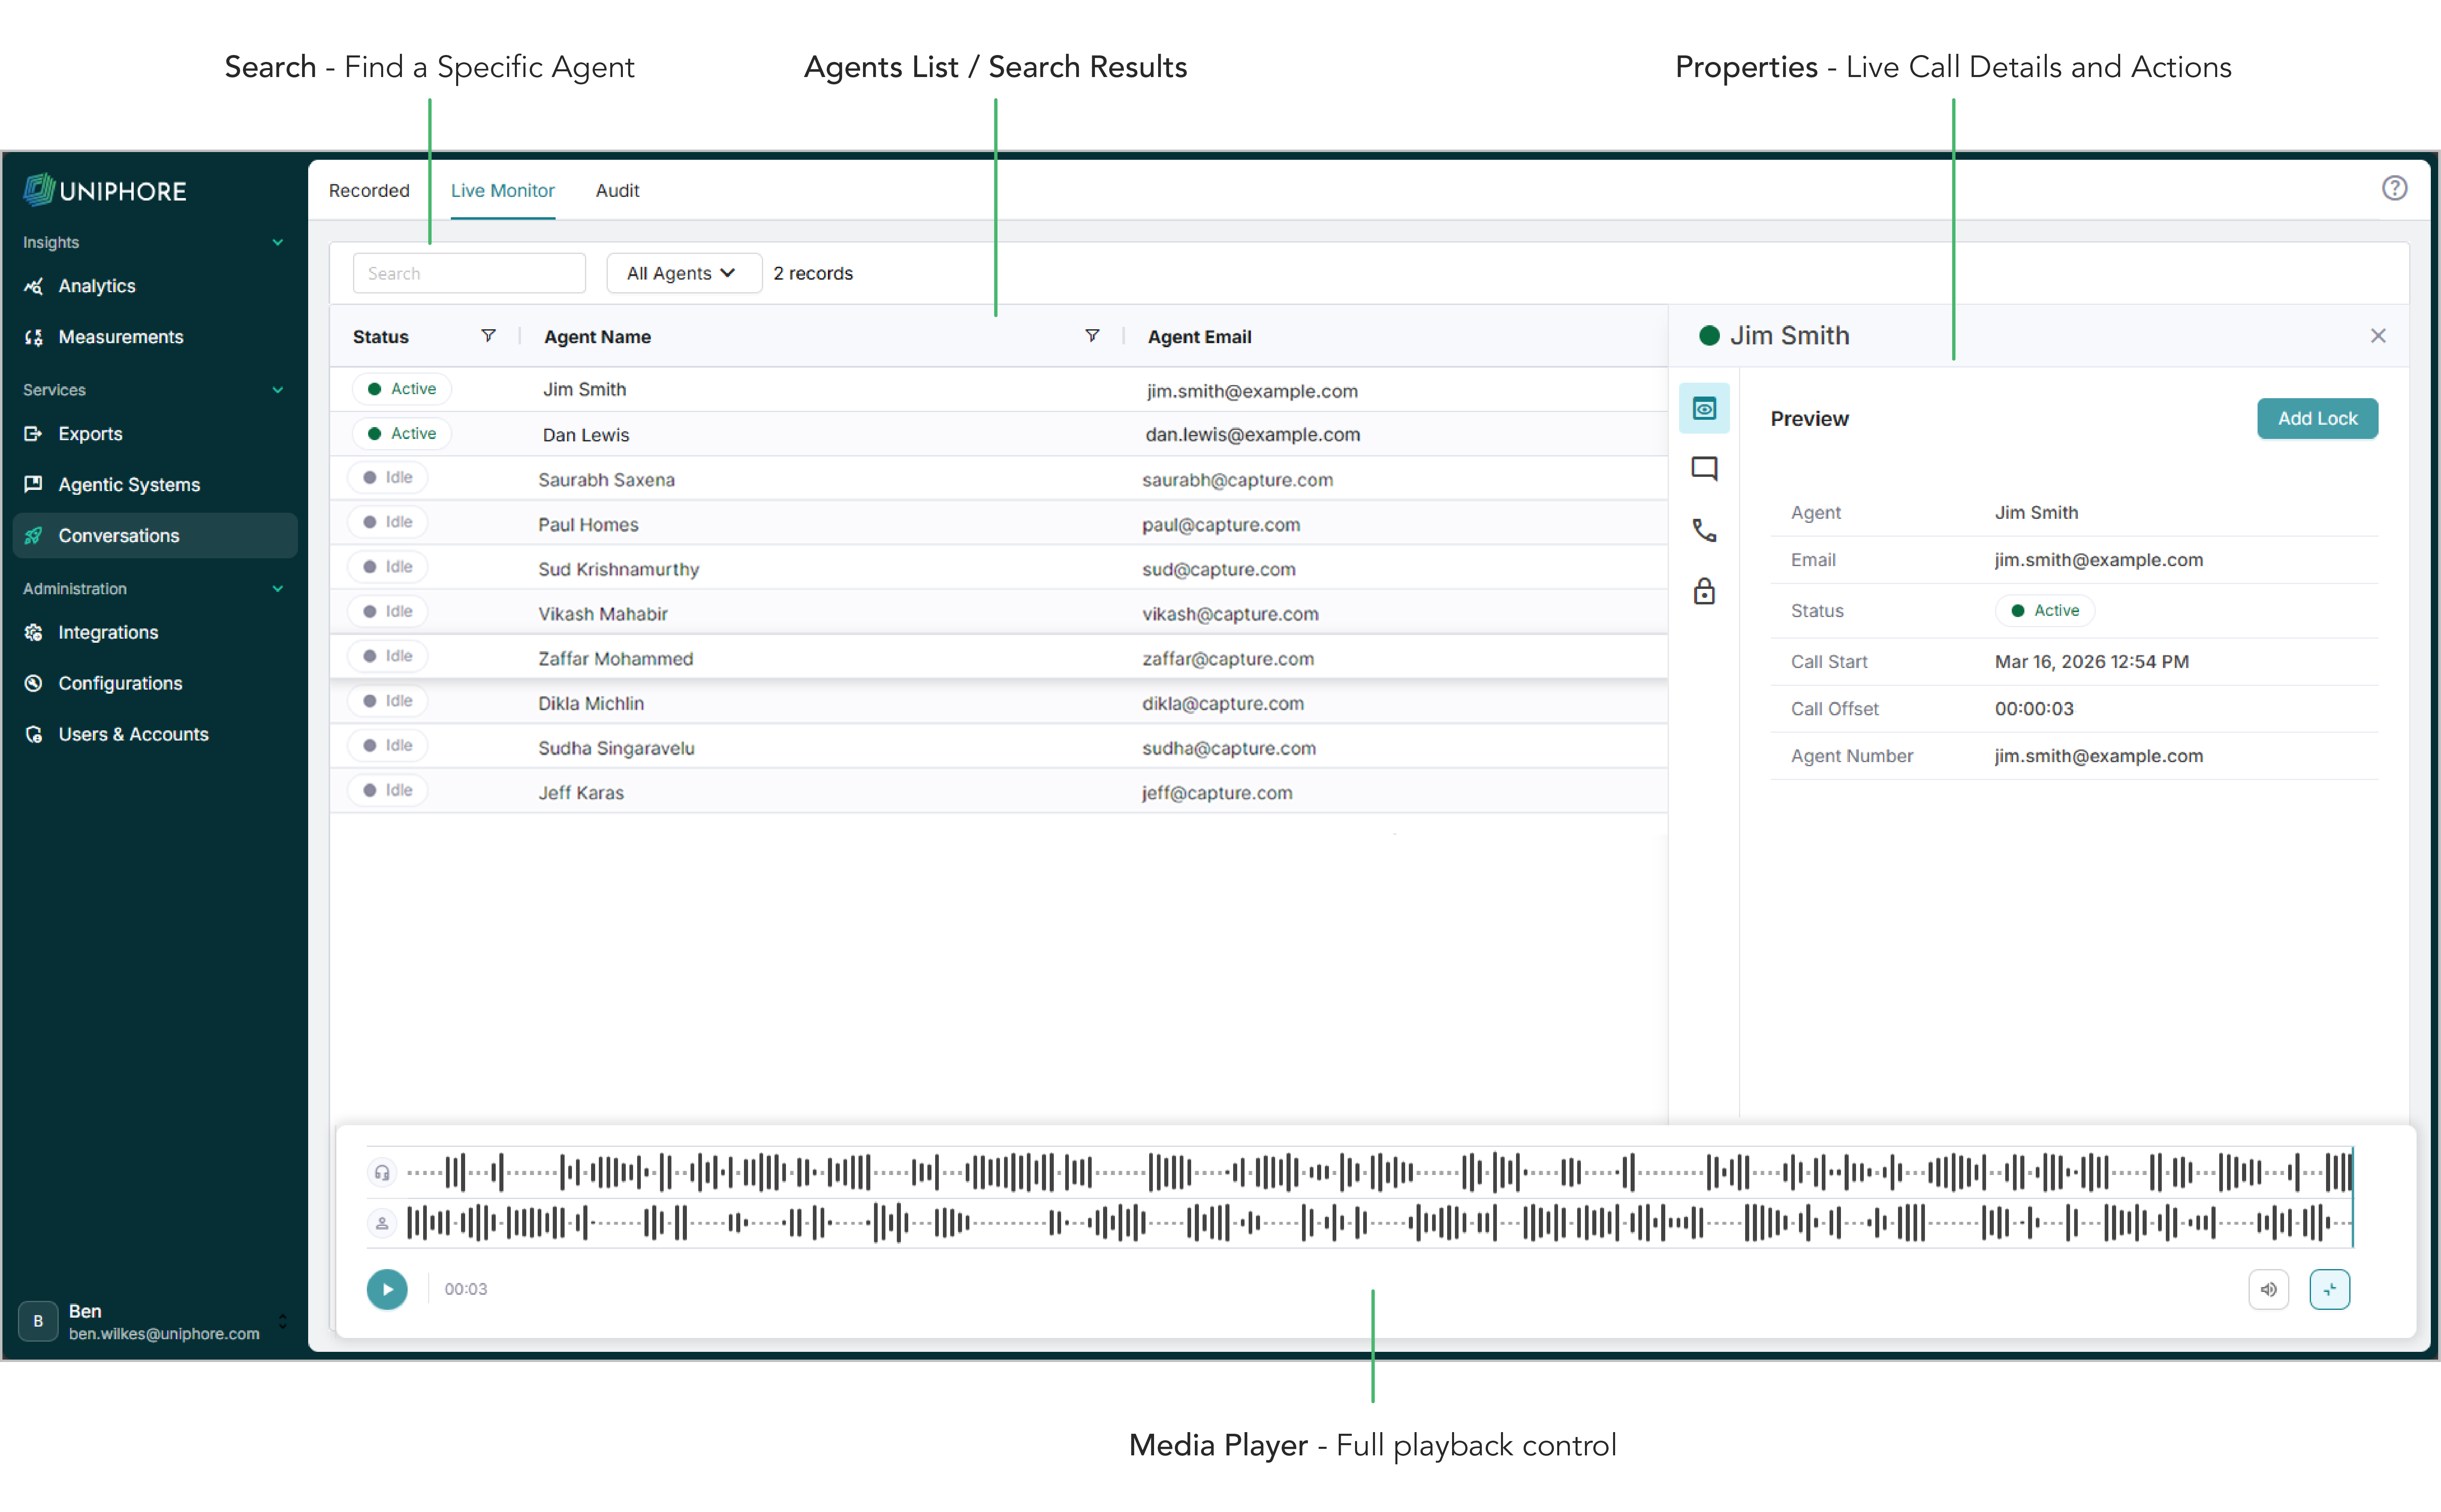Screen dimensions: 2441x1512
Task: Click the 2 records count label
Action: pos(812,273)
